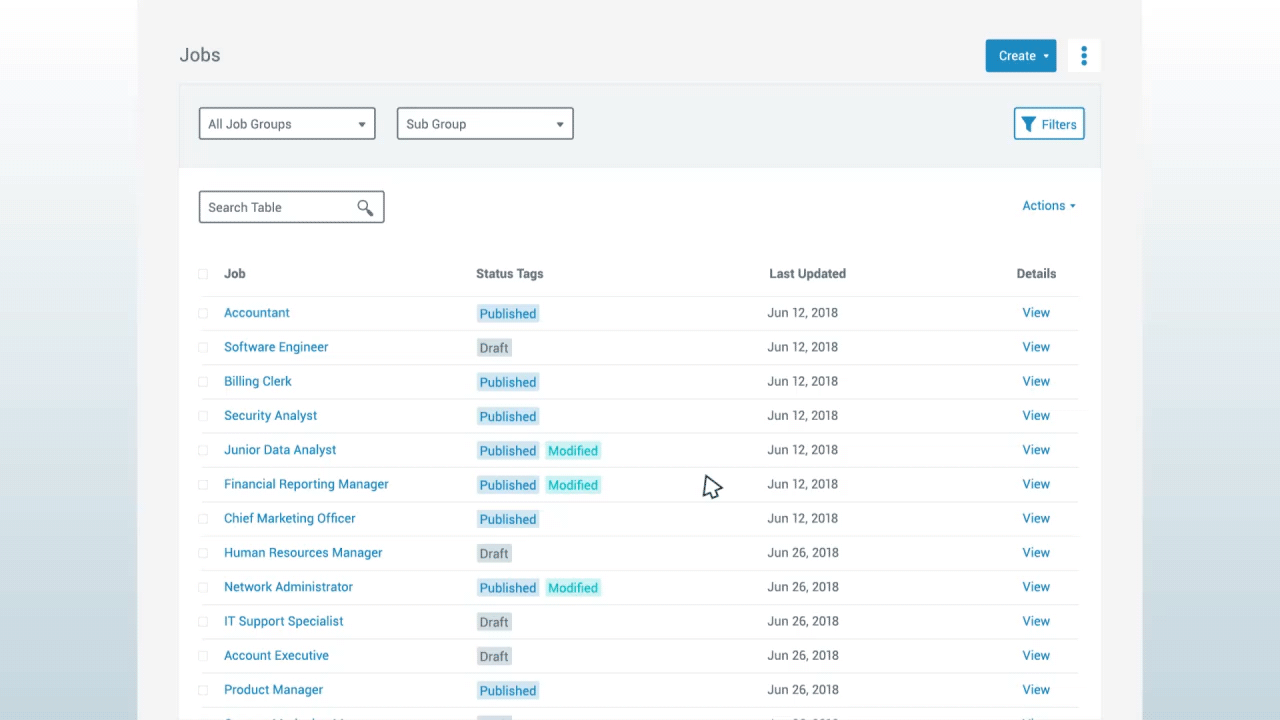Click the funnel icon inside Filters button
The width and height of the screenshot is (1280, 720).
pos(1029,124)
